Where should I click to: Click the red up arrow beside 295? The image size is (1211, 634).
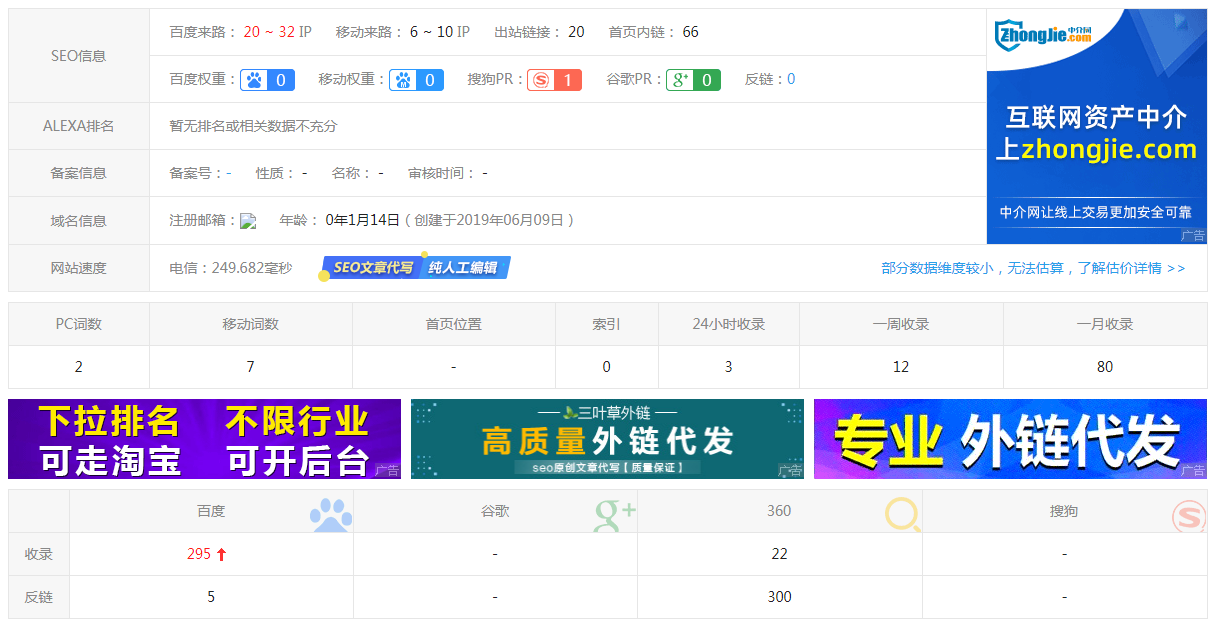pyautogui.click(x=222, y=554)
